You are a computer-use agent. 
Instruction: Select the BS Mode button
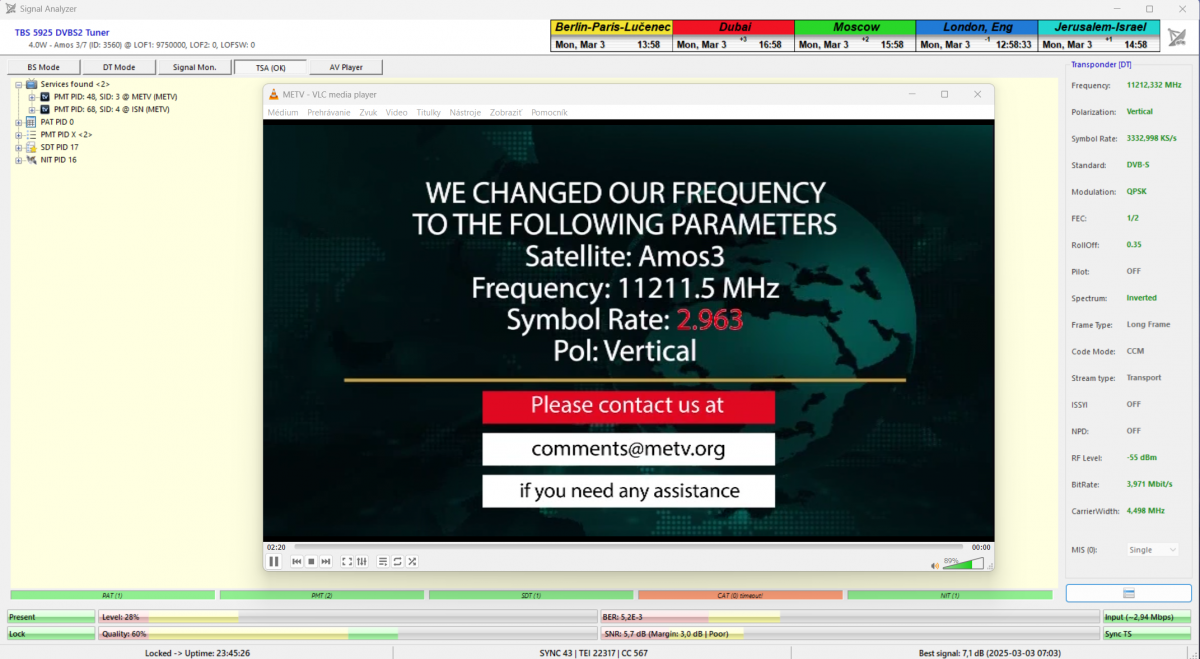[x=42, y=66]
